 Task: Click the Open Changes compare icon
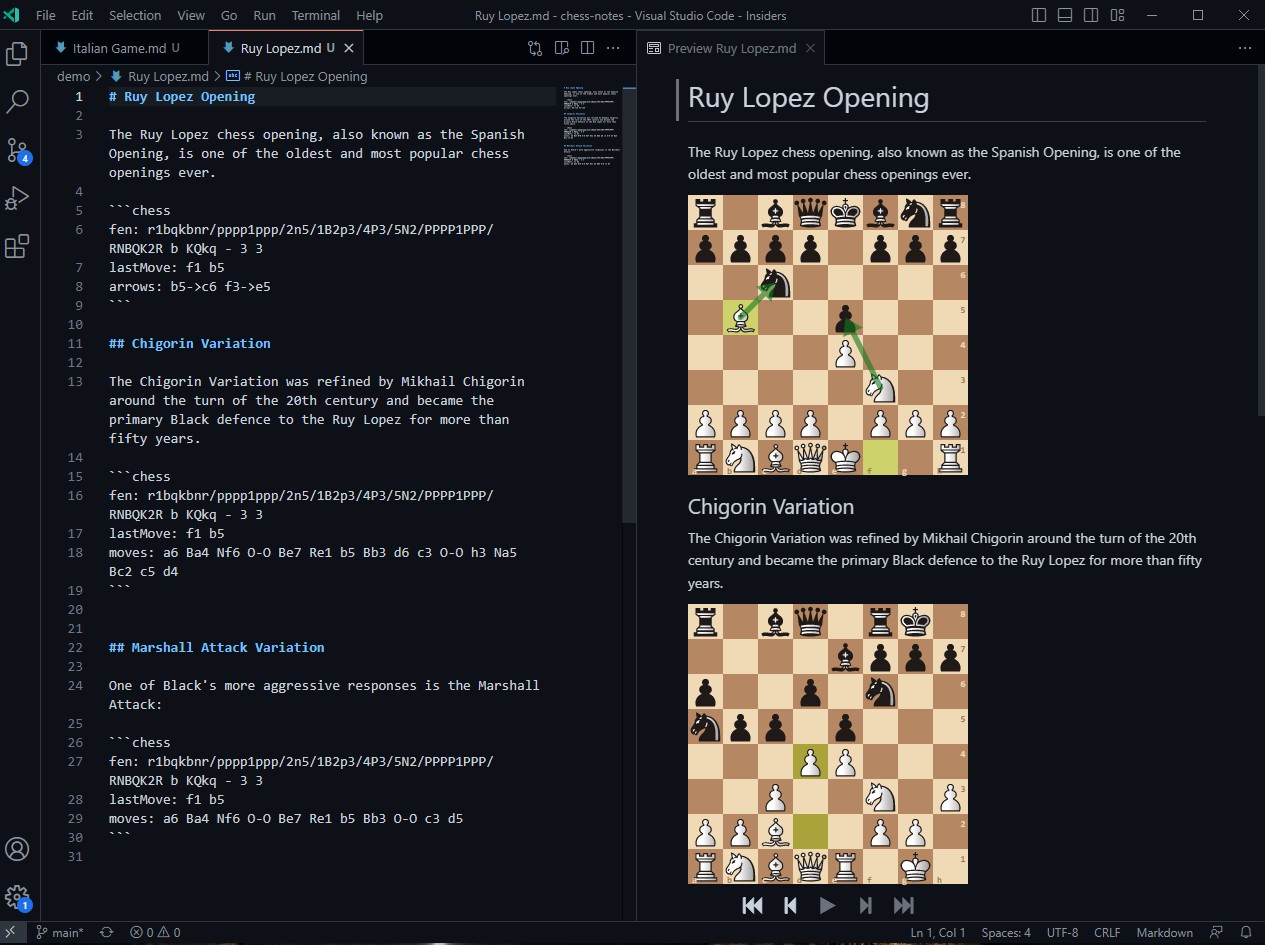coord(536,48)
